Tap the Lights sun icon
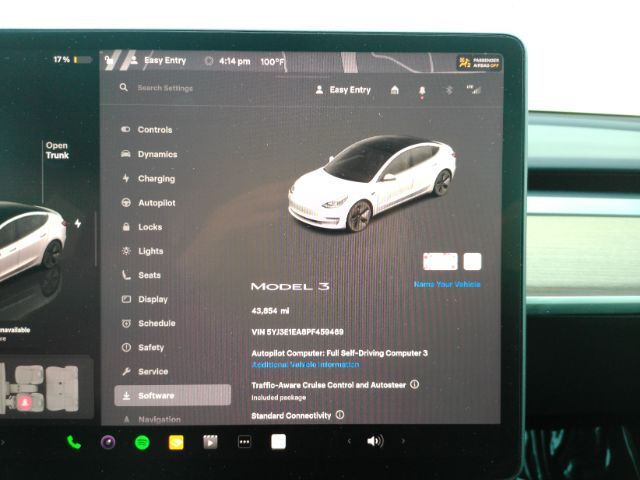Viewport: 640px width, 480px height. pyautogui.click(x=126, y=251)
